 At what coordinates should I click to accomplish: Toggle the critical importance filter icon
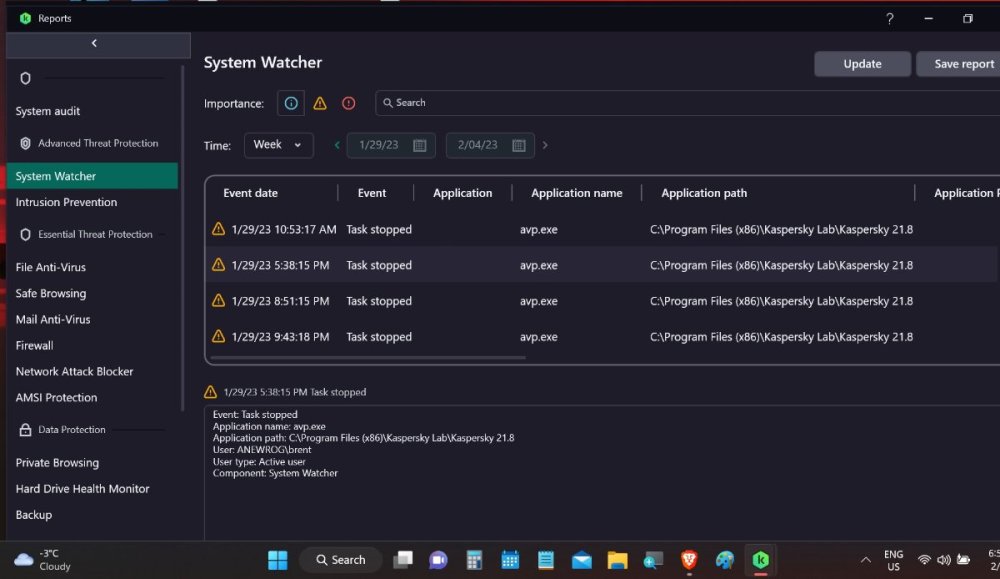point(348,103)
